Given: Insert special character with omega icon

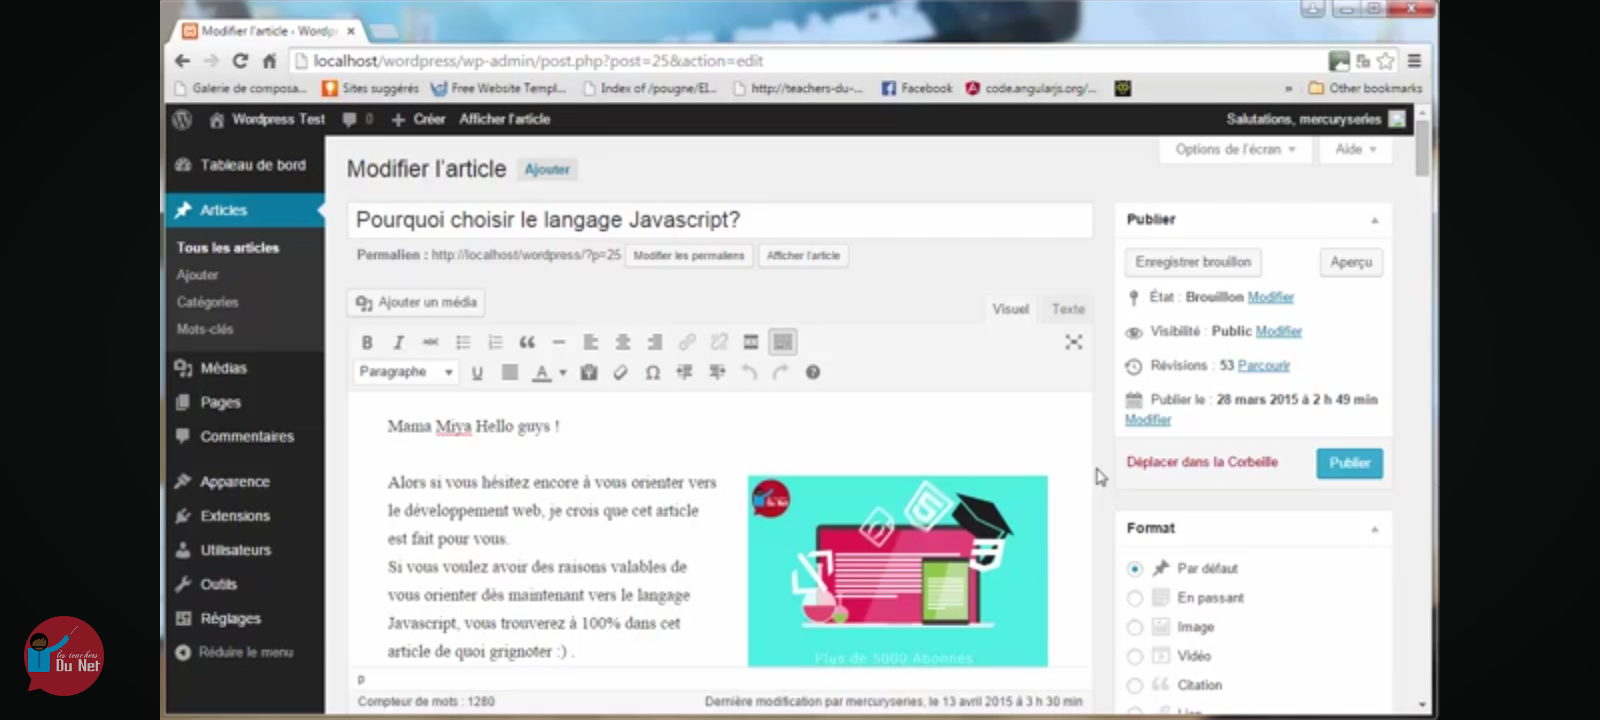Looking at the screenshot, I should click(x=653, y=373).
